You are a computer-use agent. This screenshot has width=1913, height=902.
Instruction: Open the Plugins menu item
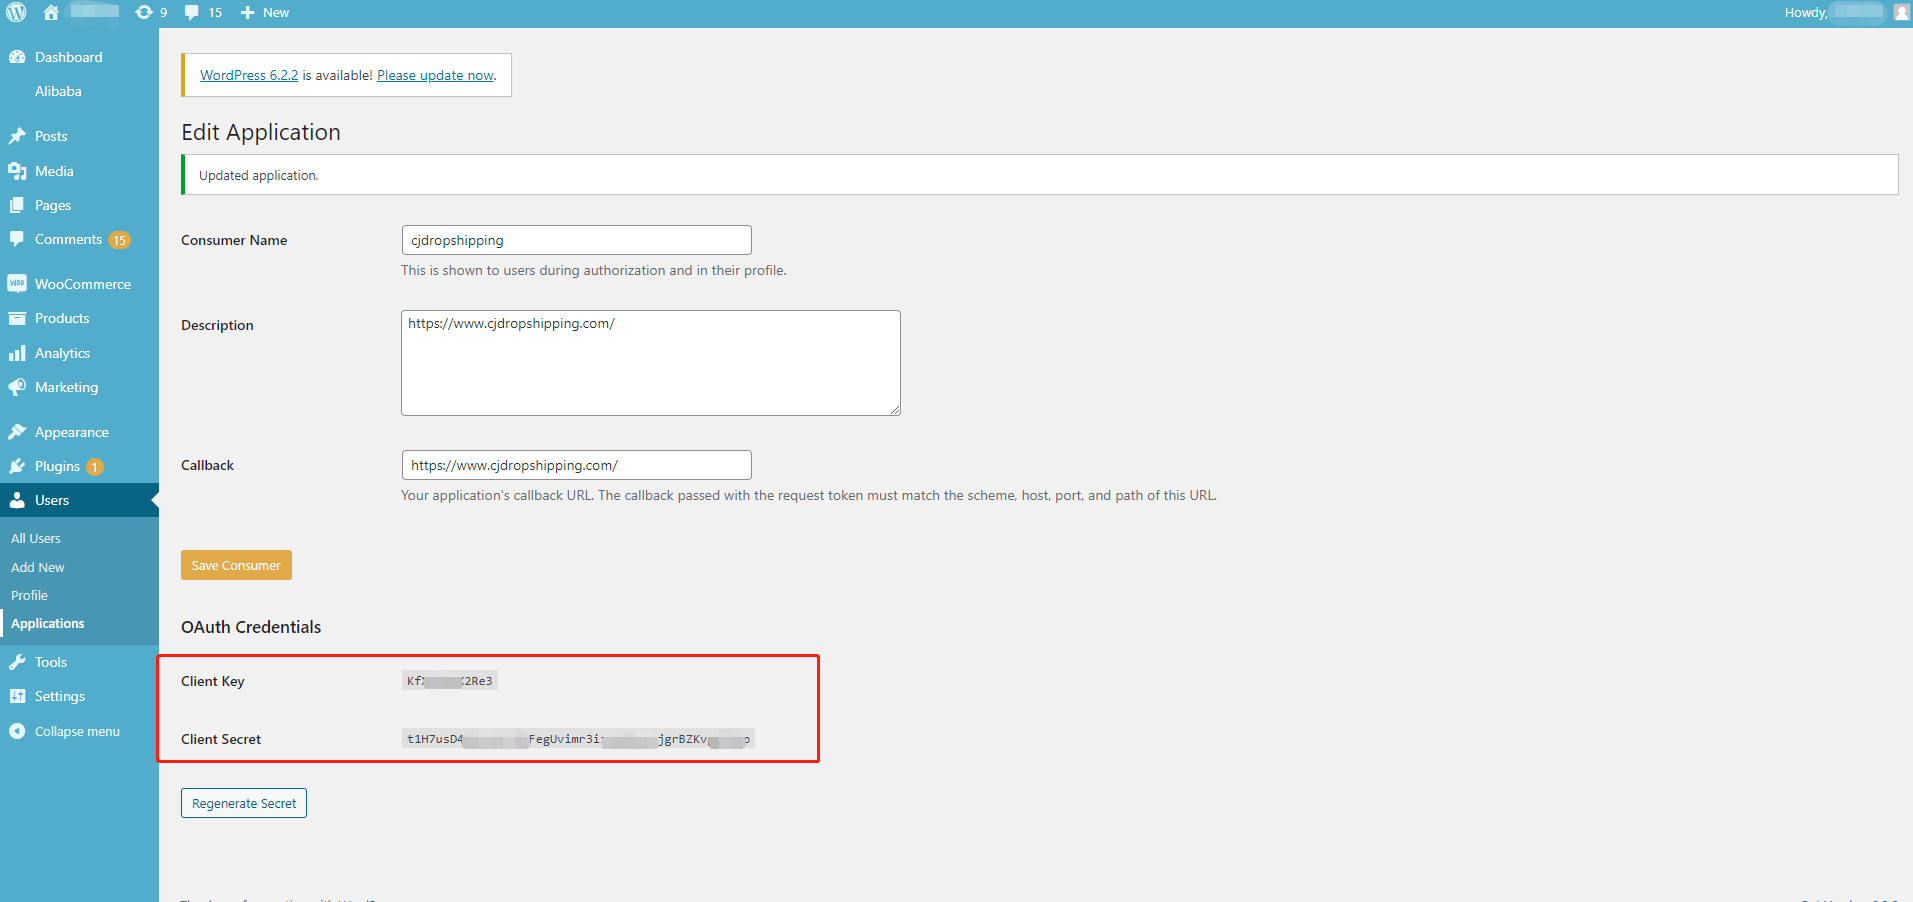57,466
